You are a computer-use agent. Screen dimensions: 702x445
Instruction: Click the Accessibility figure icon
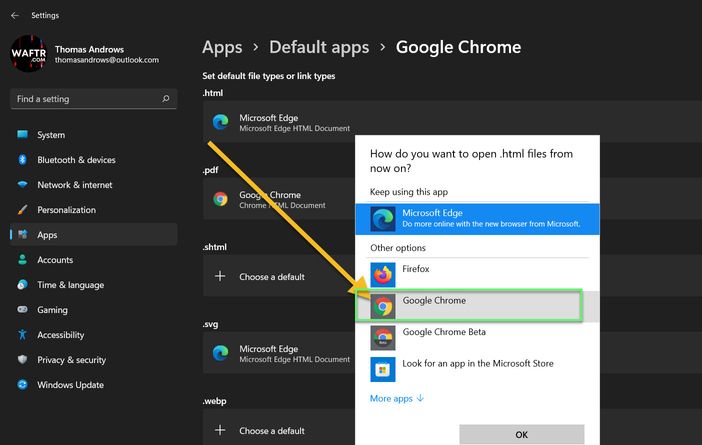(x=22, y=334)
